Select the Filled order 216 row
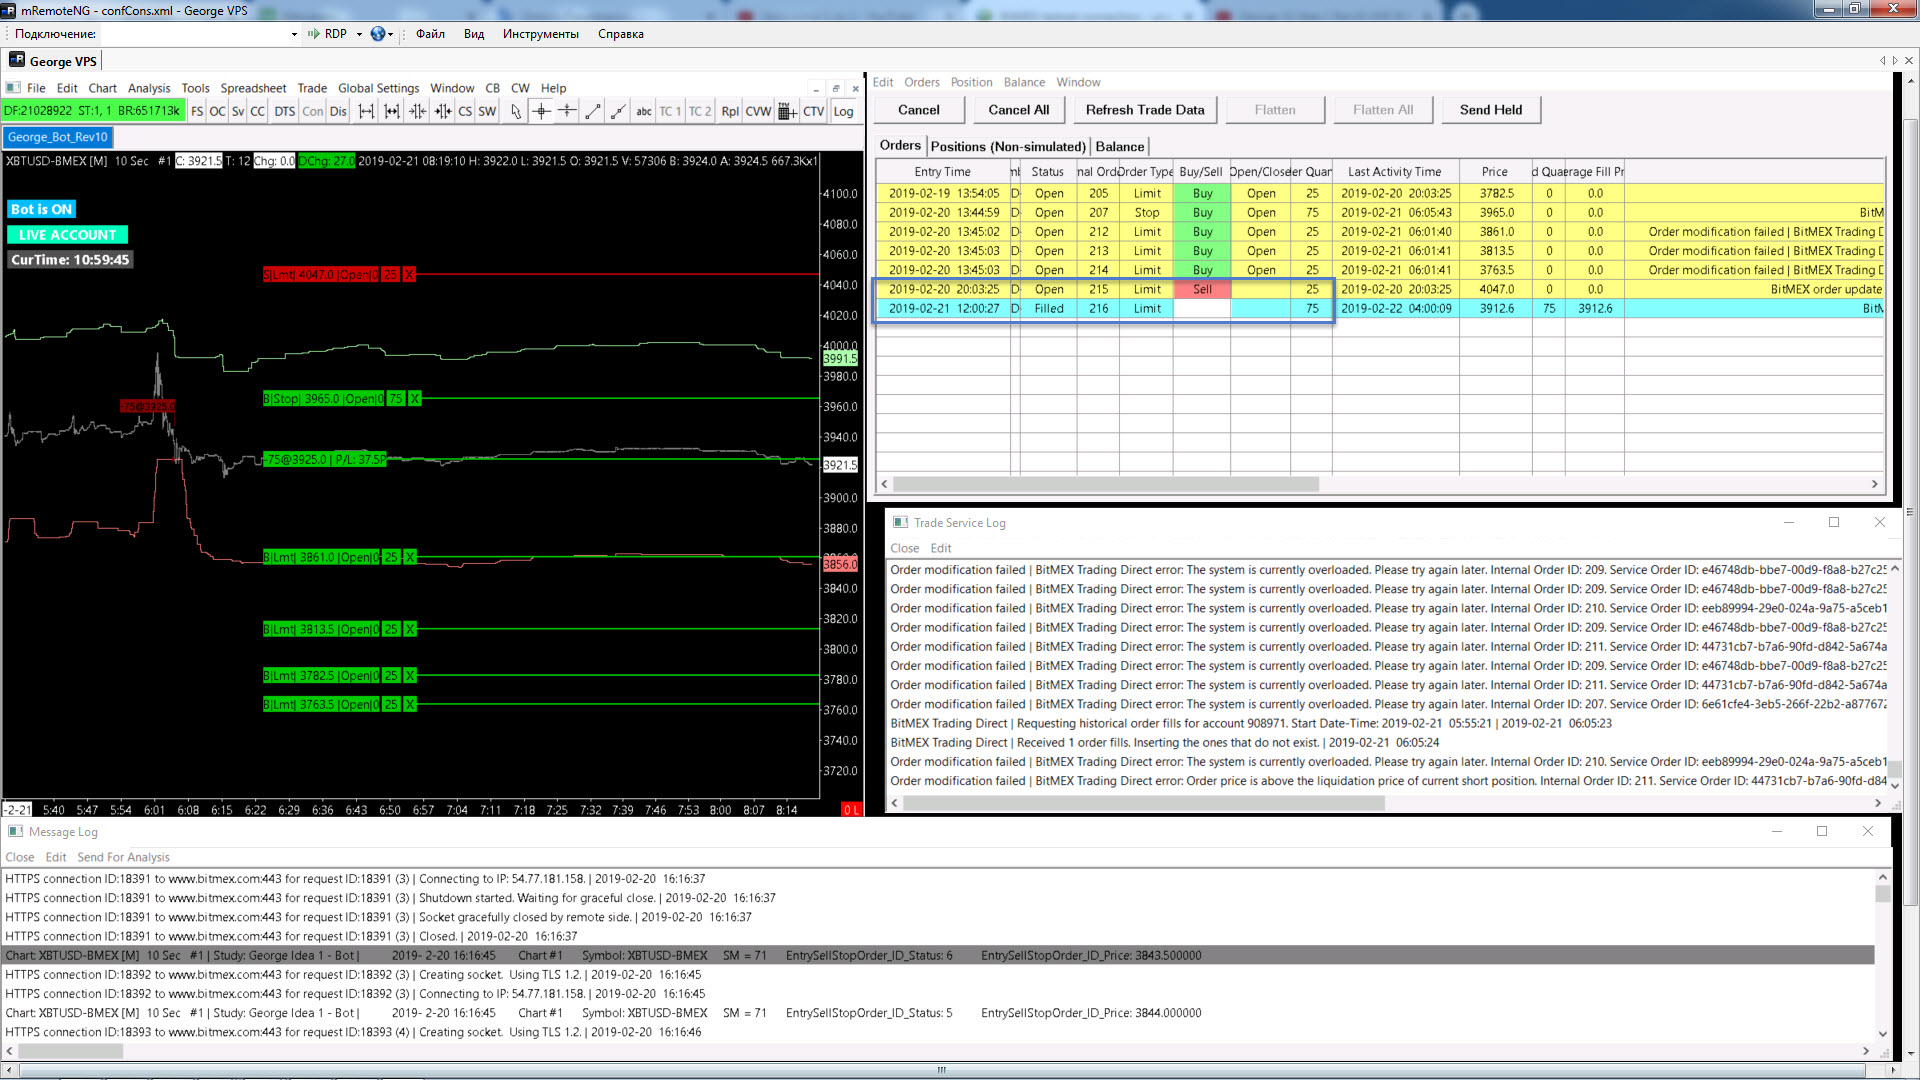1920x1080 pixels. pyautogui.click(x=1048, y=309)
